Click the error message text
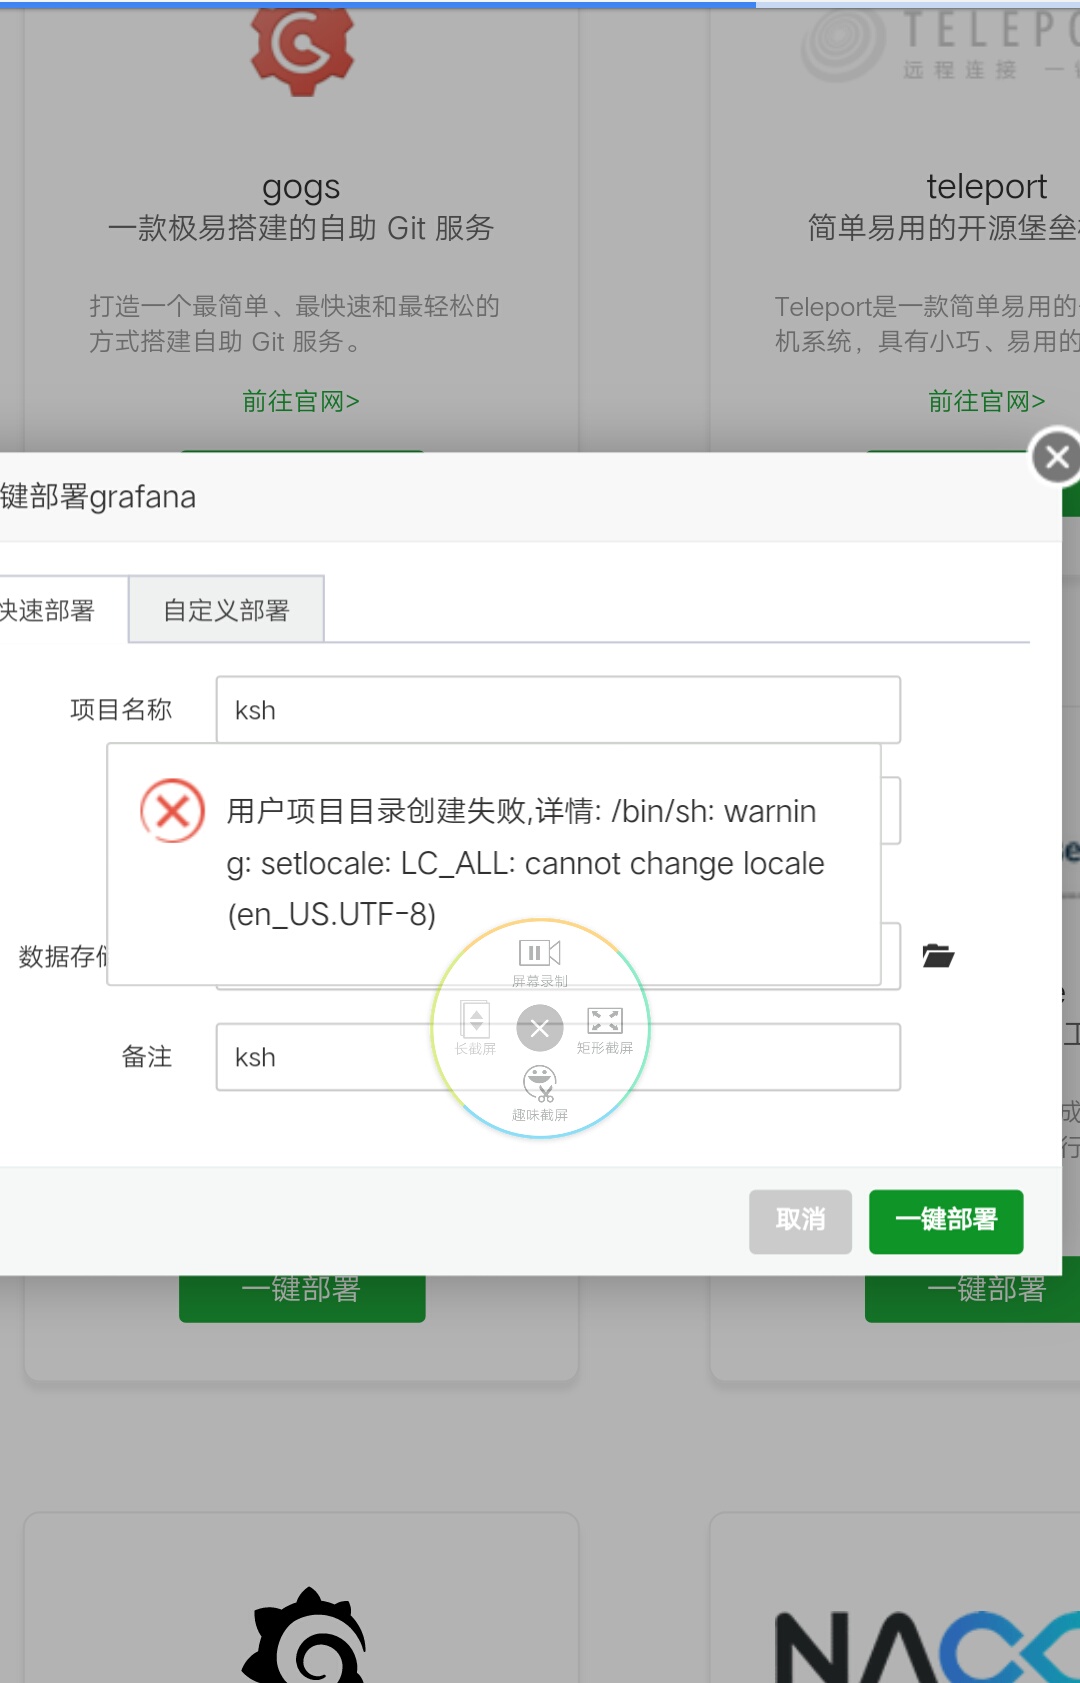 pyautogui.click(x=526, y=863)
